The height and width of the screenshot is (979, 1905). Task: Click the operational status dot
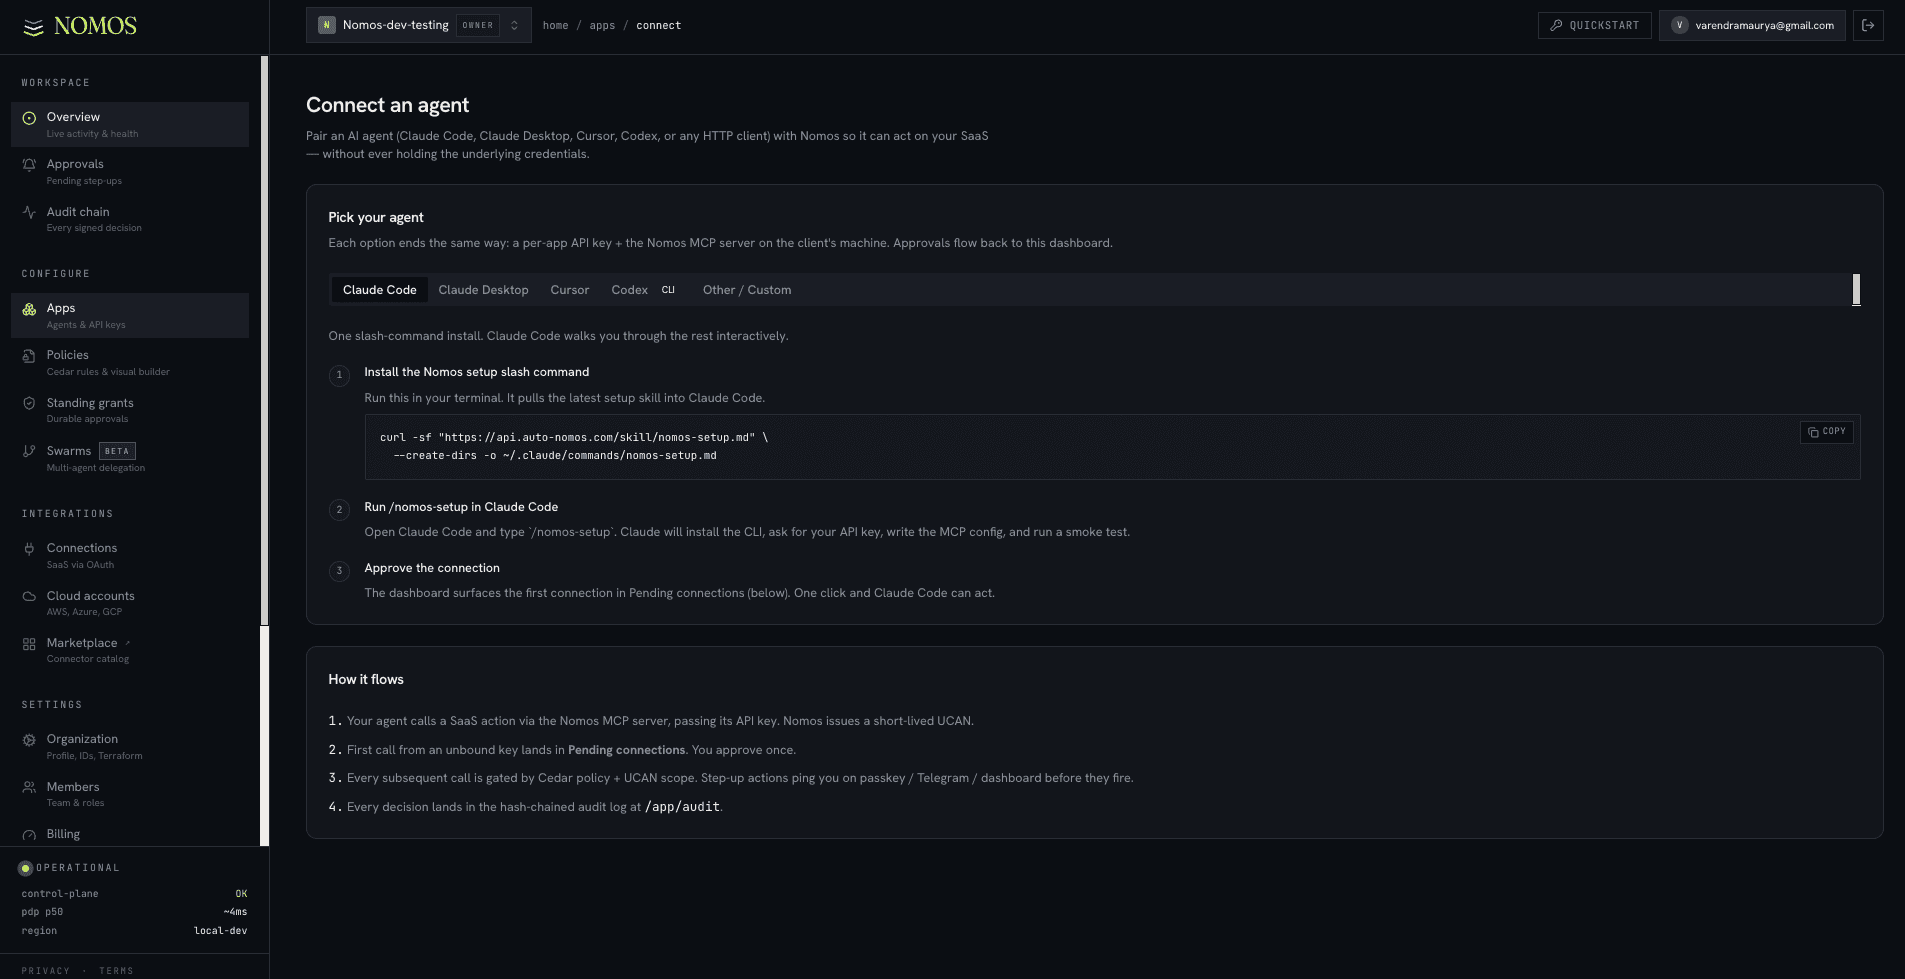click(26, 868)
